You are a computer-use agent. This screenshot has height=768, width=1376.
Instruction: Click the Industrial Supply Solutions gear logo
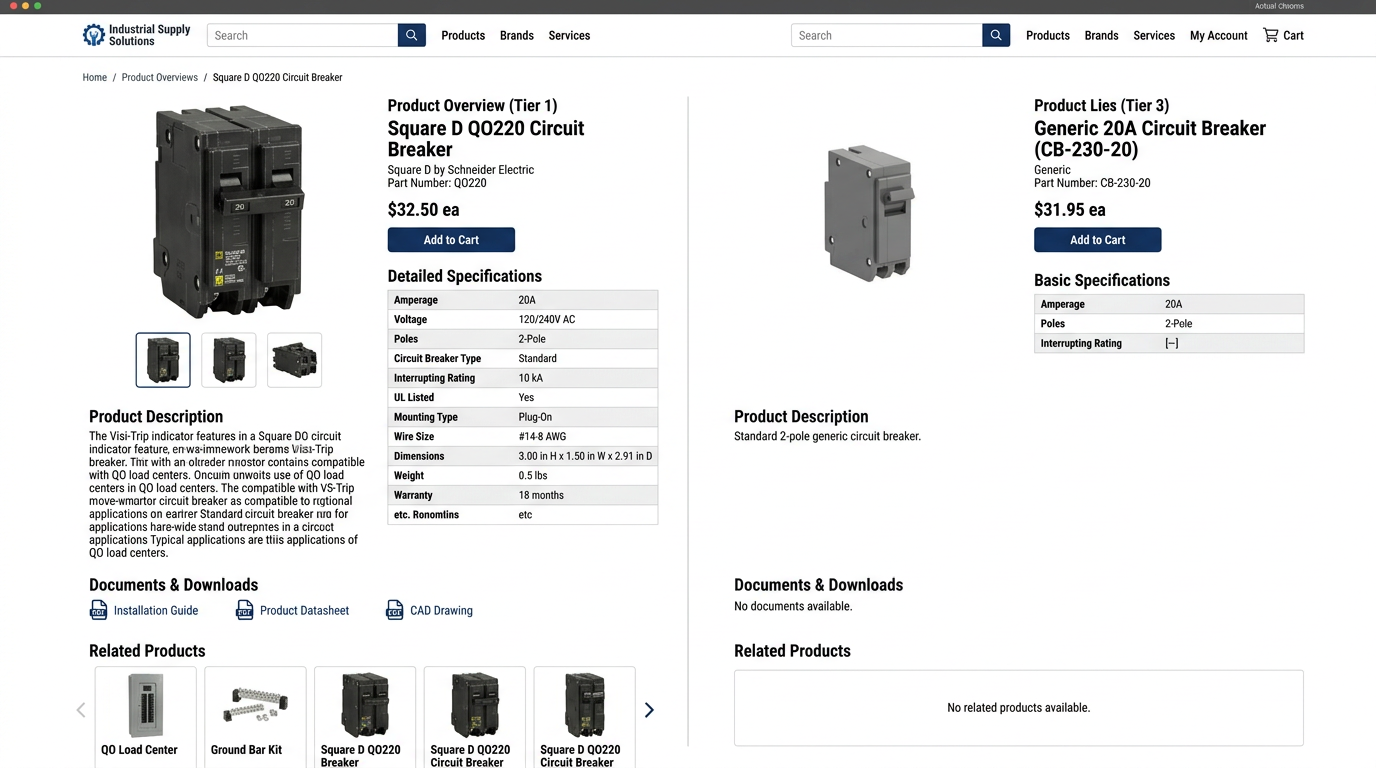point(94,35)
